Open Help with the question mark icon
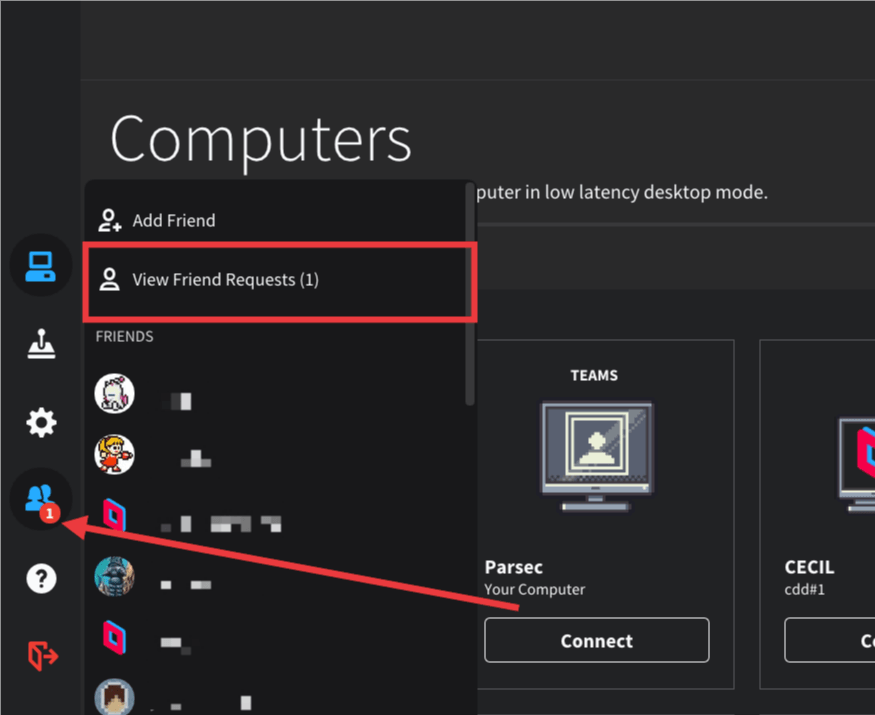Screen dimensions: 875x715 click(41, 578)
